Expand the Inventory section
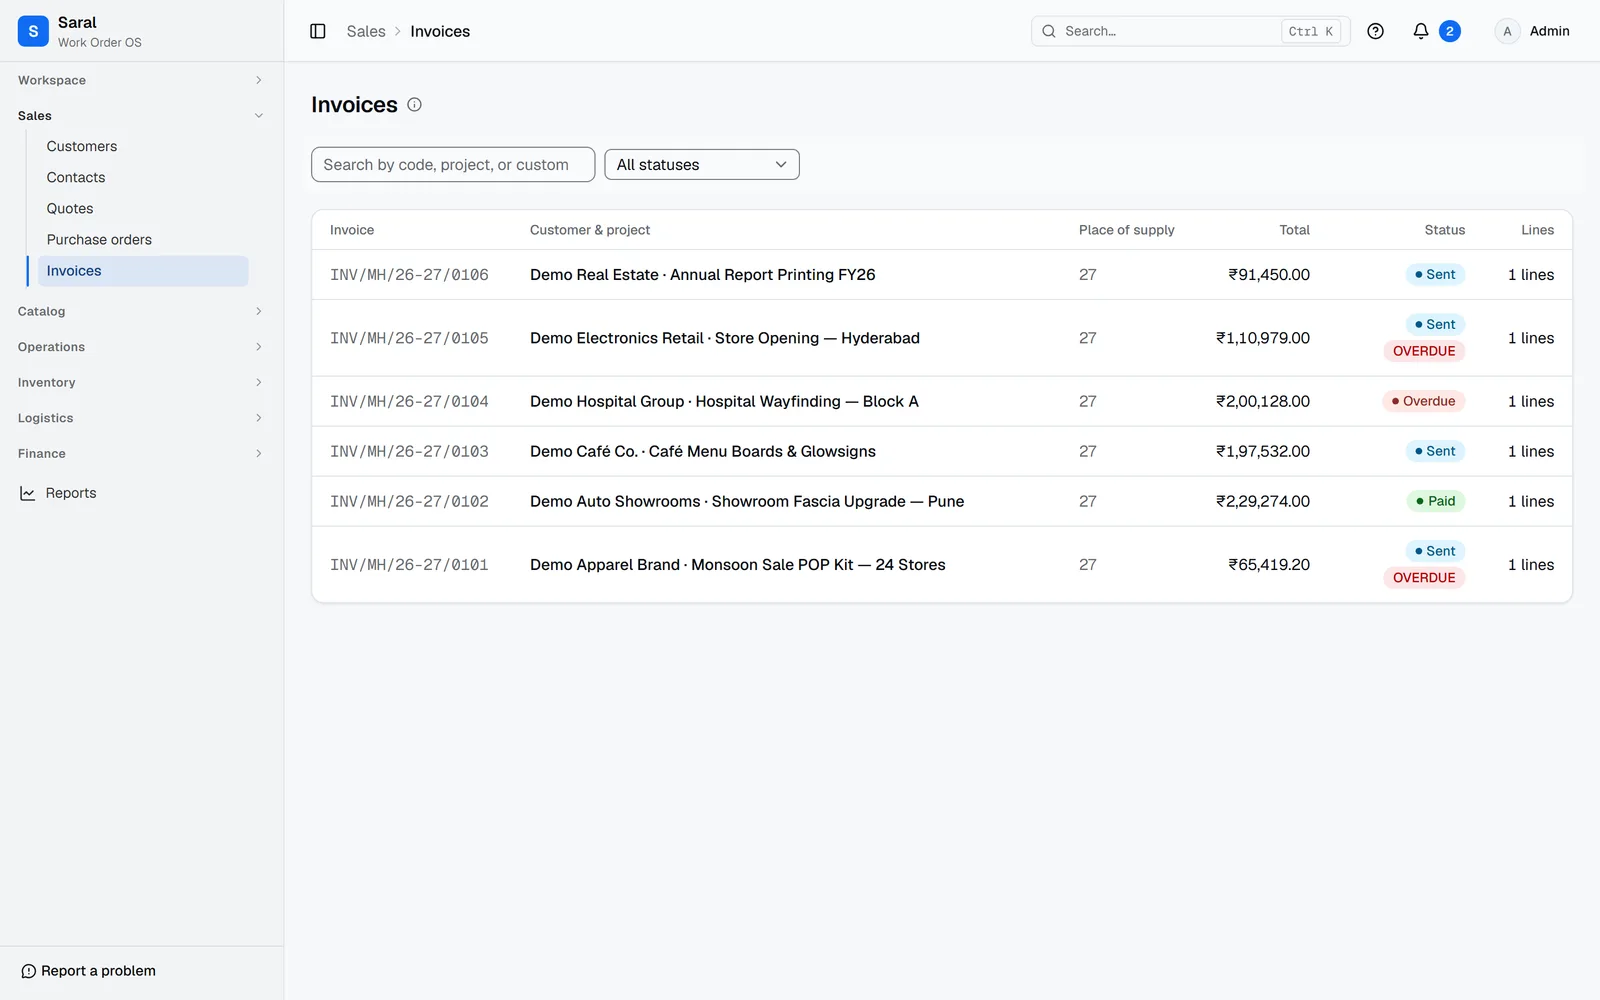The width and height of the screenshot is (1600, 1000). [141, 382]
